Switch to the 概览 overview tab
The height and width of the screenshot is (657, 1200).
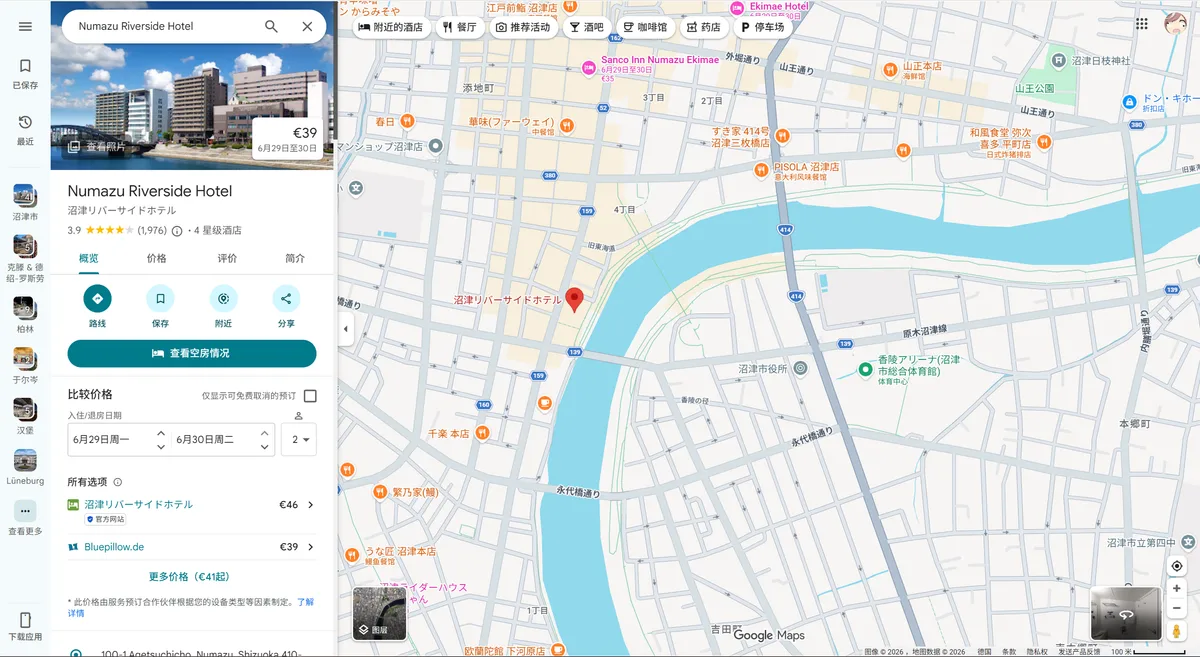(x=88, y=258)
